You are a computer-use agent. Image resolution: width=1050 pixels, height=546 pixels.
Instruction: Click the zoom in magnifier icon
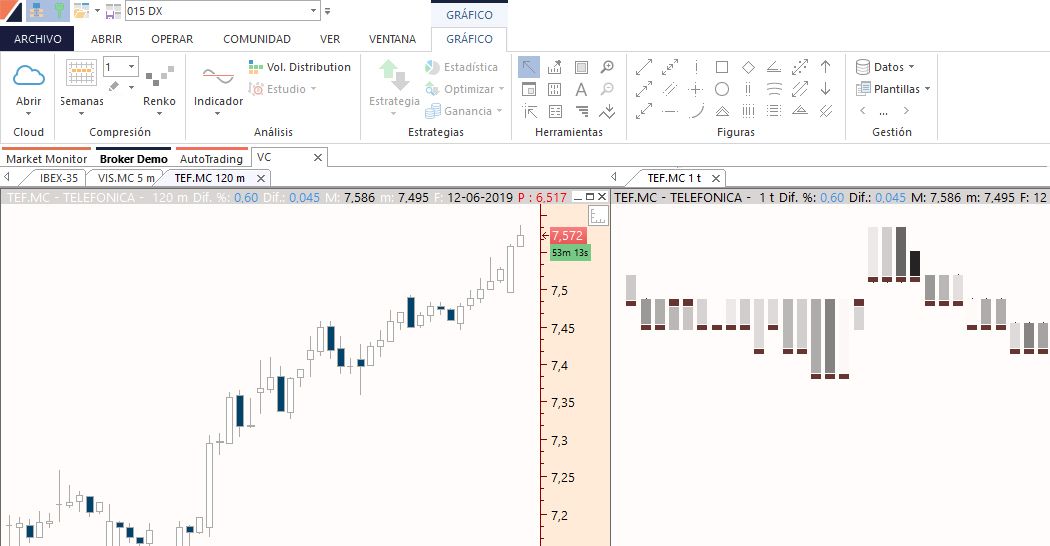click(x=607, y=67)
